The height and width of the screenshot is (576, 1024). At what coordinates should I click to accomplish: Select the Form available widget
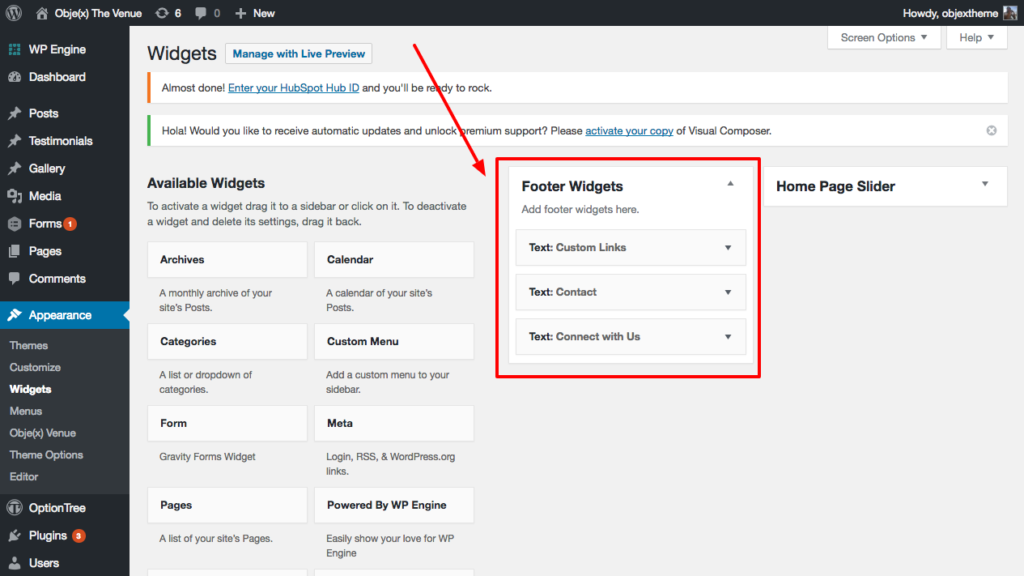(x=227, y=423)
